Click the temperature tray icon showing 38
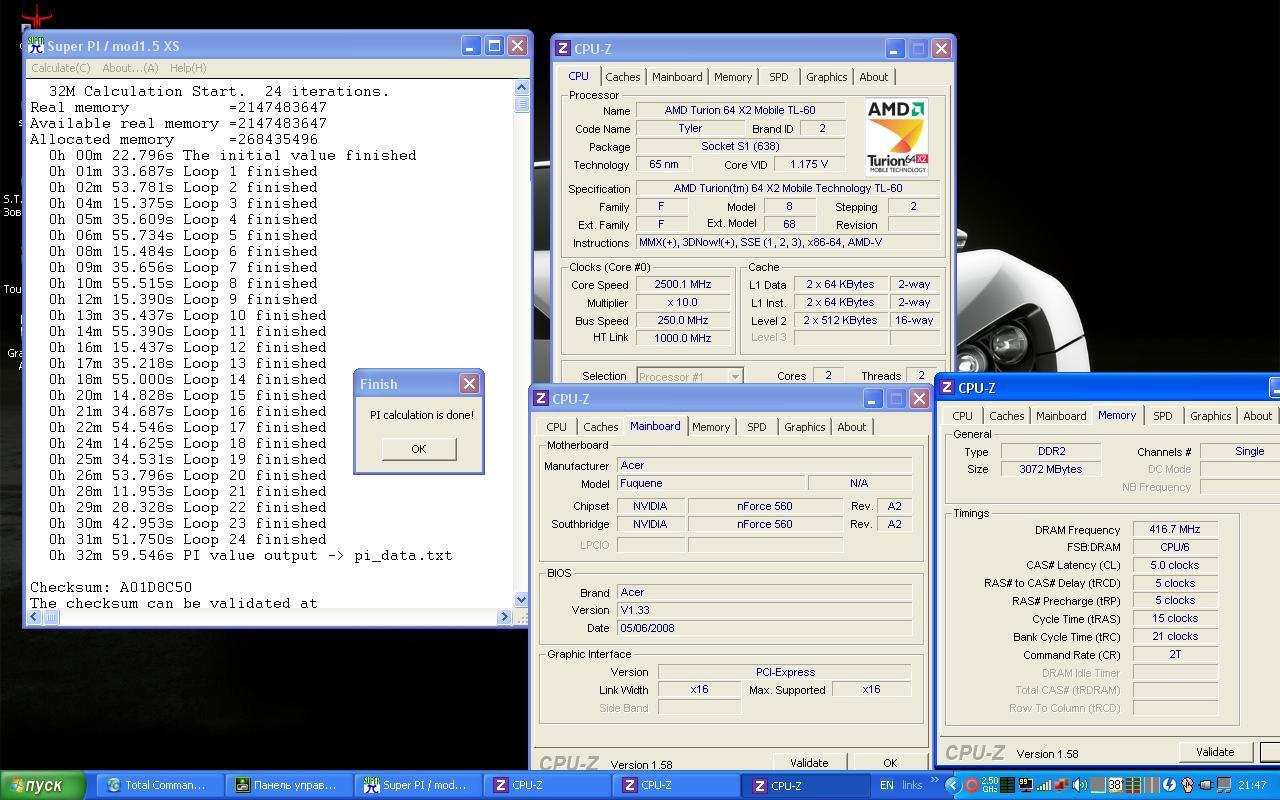This screenshot has width=1280, height=800. [1116, 785]
